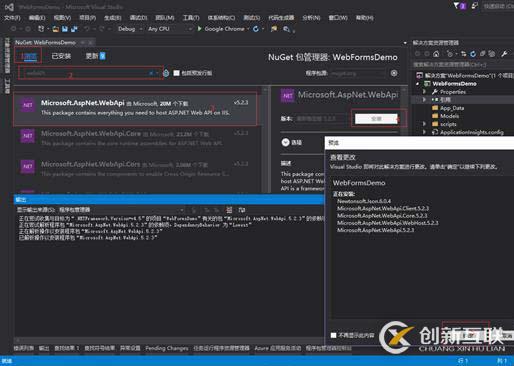Click the Solution Explorer pending changes filter icon
Image resolution: width=514 pixels, height=366 pixels.
(450, 54)
